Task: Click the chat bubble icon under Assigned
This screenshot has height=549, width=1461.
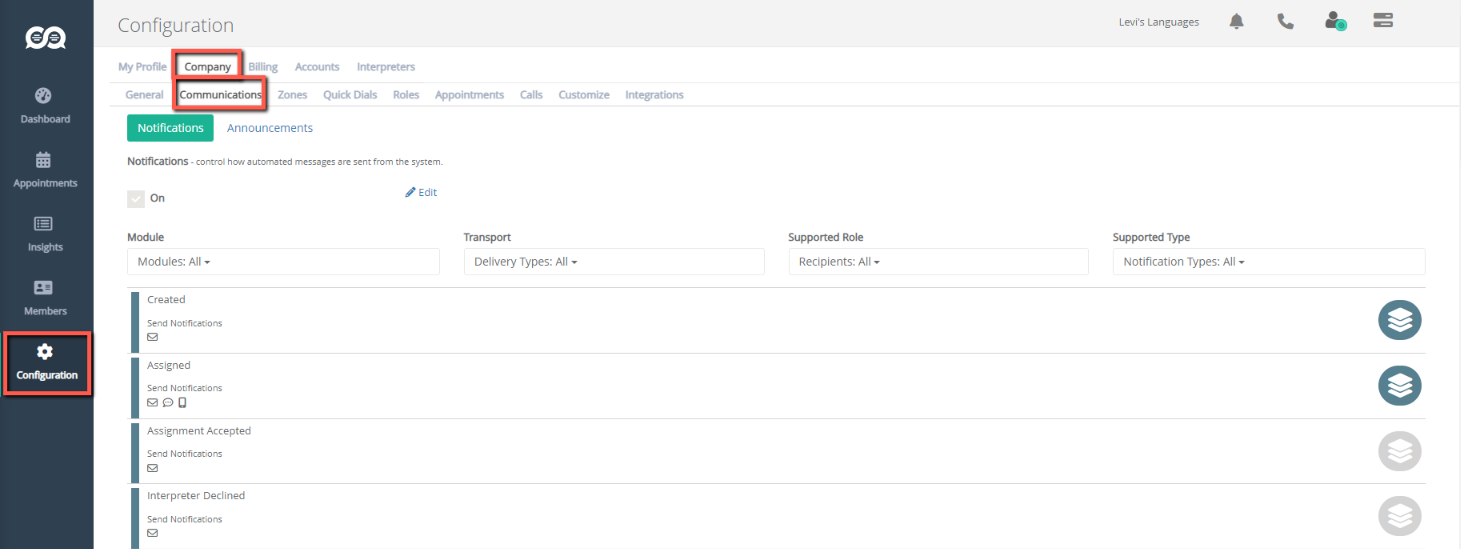Action: click(x=168, y=403)
